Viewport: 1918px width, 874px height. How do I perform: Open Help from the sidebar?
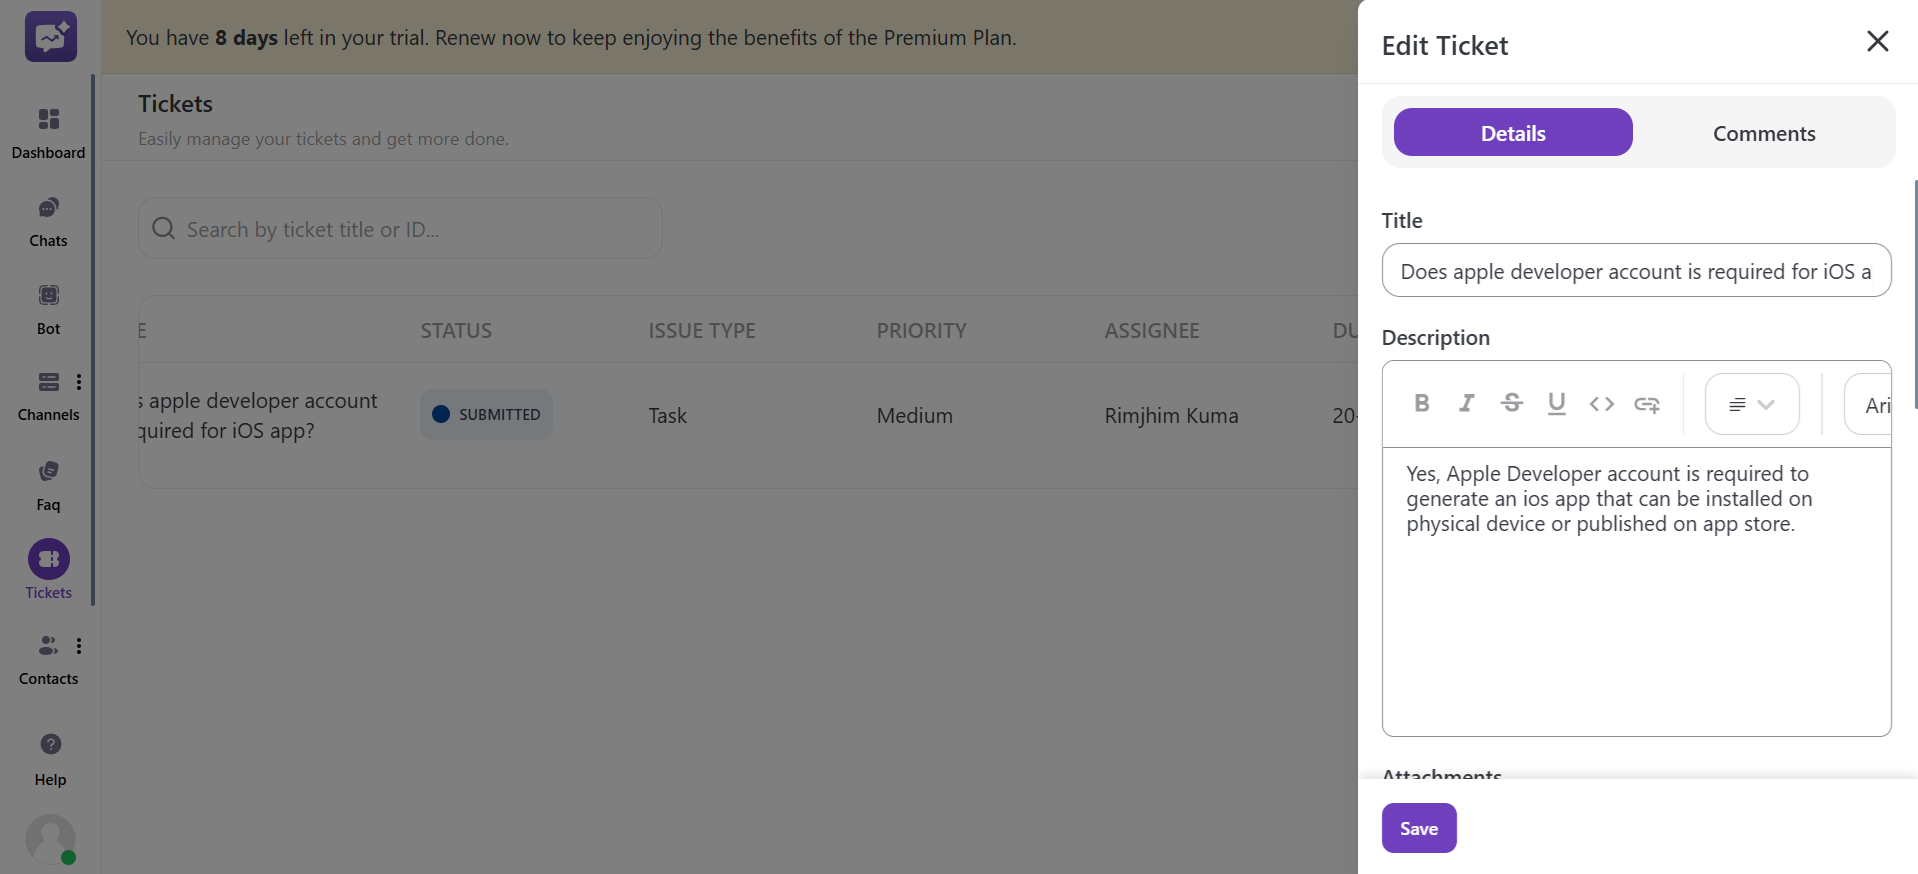tap(50, 759)
